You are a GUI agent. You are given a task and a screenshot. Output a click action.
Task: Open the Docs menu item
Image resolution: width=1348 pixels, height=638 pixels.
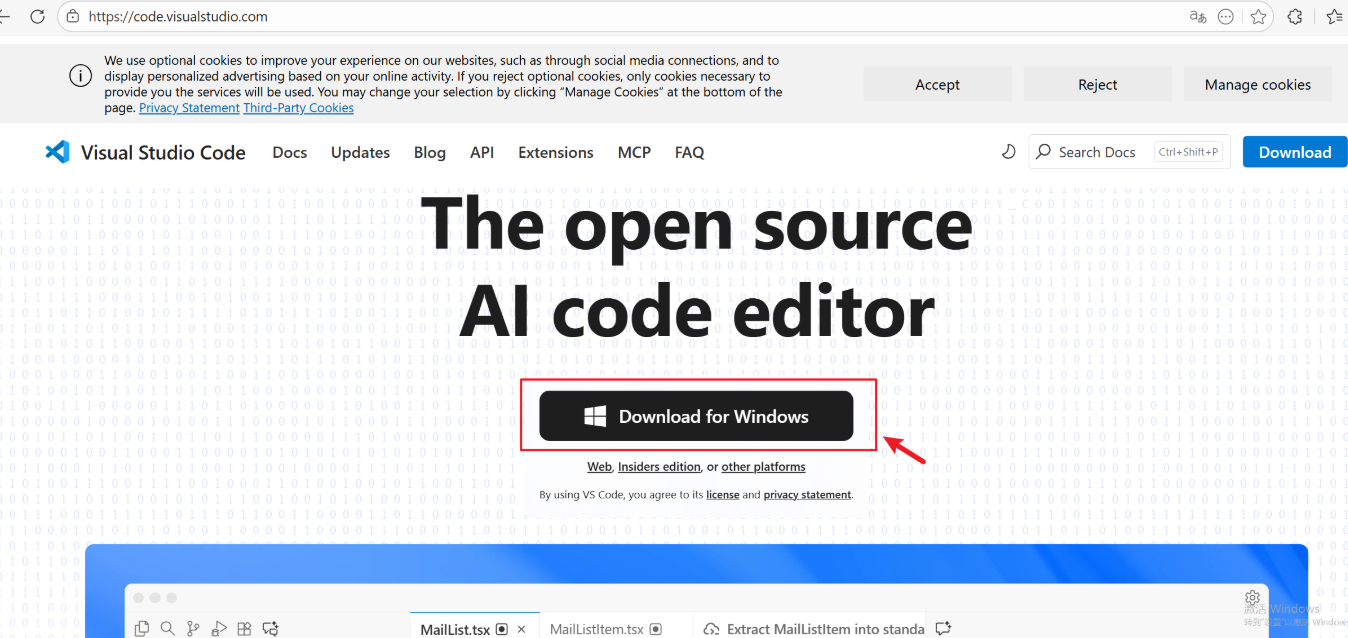click(290, 152)
